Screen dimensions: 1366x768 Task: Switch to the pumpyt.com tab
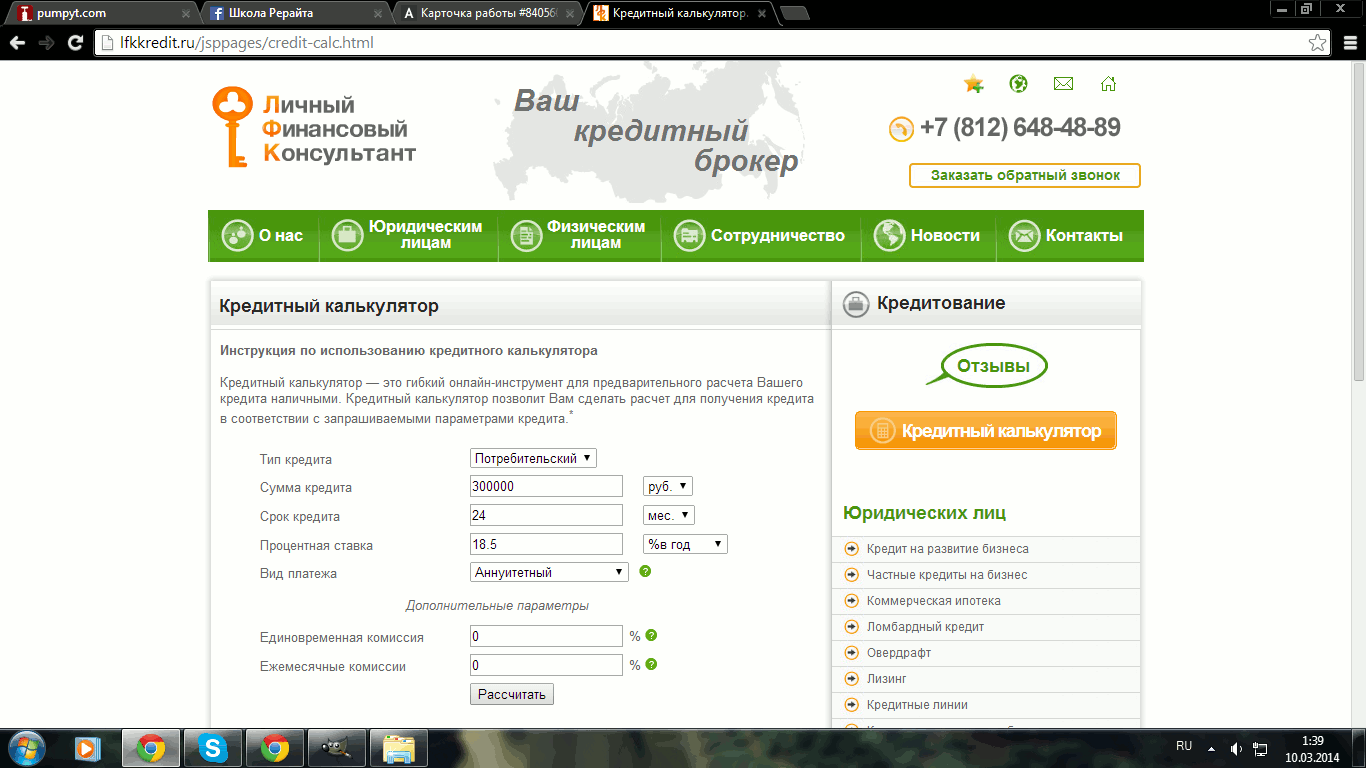pyautogui.click(x=100, y=13)
